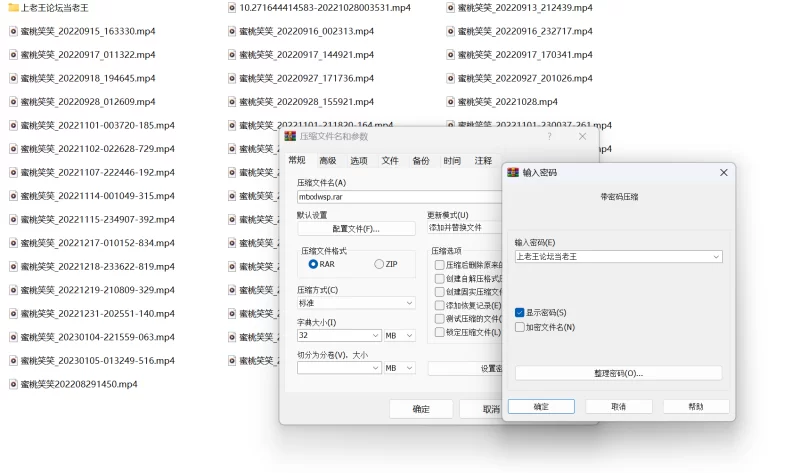Click the file icon of 蜜桃笑笑_20220928_012609.mp4
Image resolution: width=800 pixels, height=473 pixels.
click(13, 102)
